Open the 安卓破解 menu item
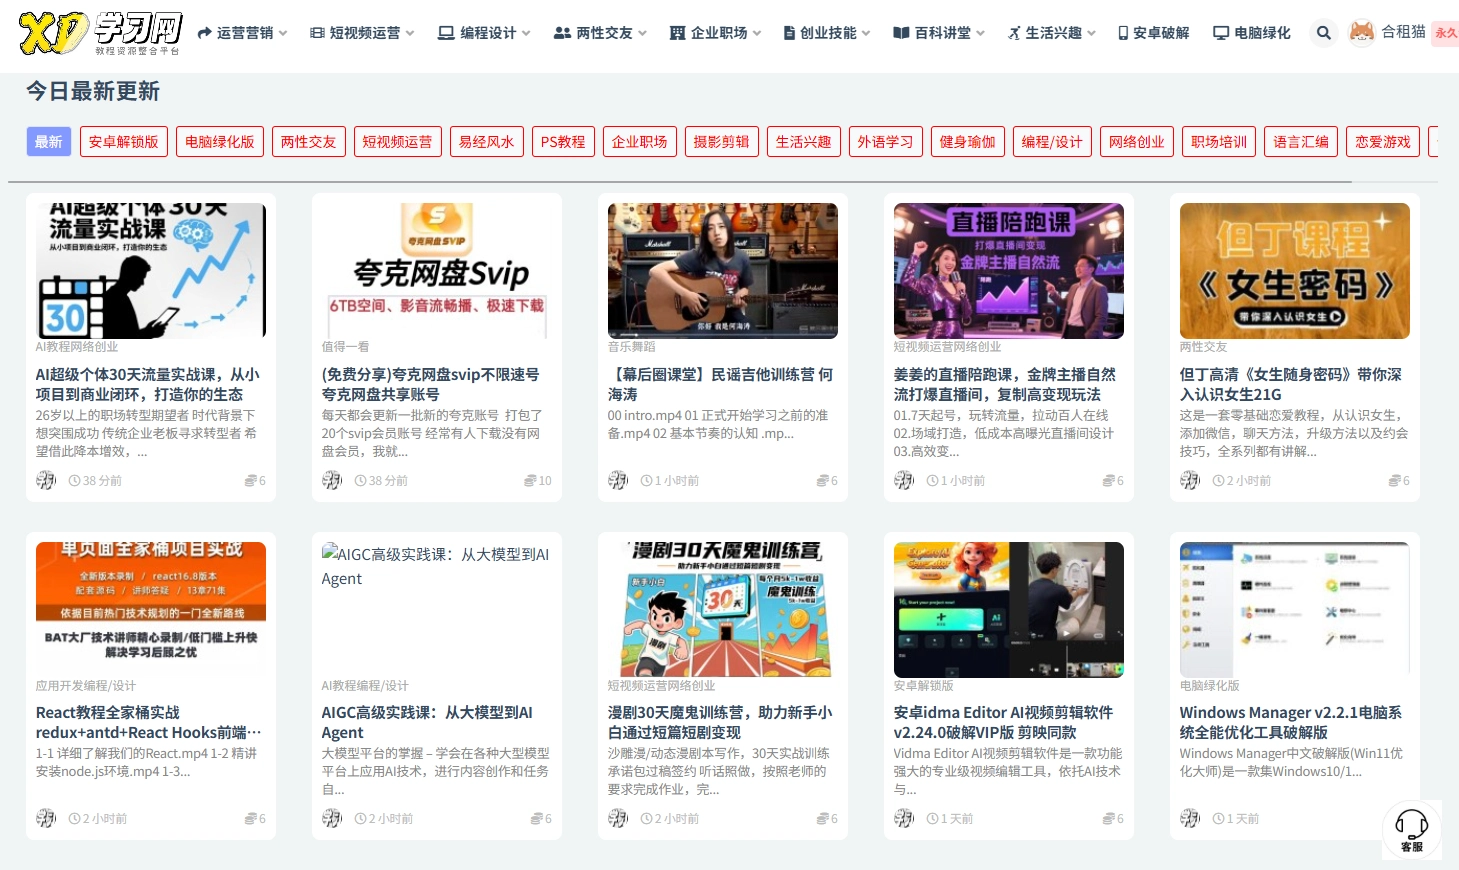 pyautogui.click(x=1153, y=33)
